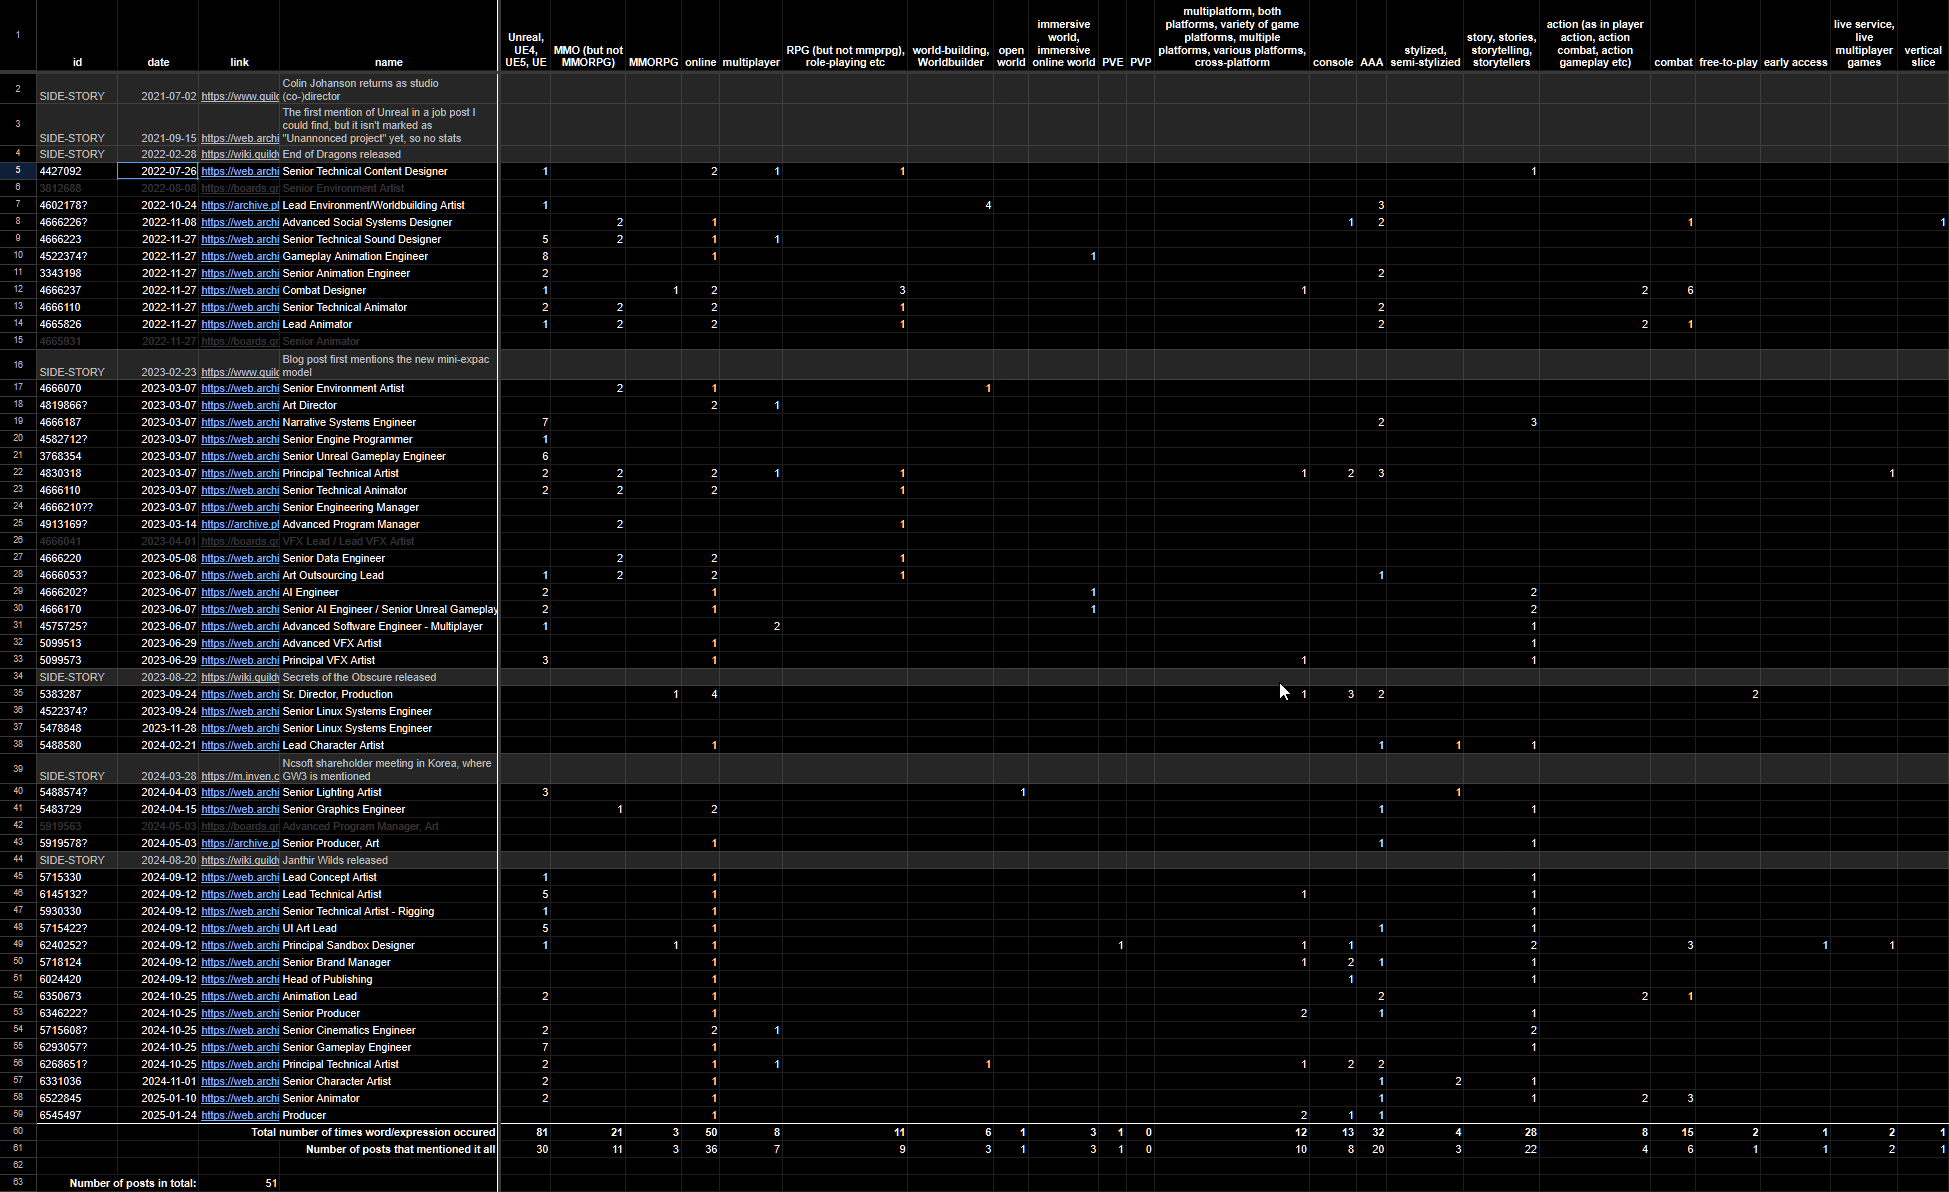Select the highlighted date cell 2022-07-26
The height and width of the screenshot is (1192, 1949).
pyautogui.click(x=158, y=171)
